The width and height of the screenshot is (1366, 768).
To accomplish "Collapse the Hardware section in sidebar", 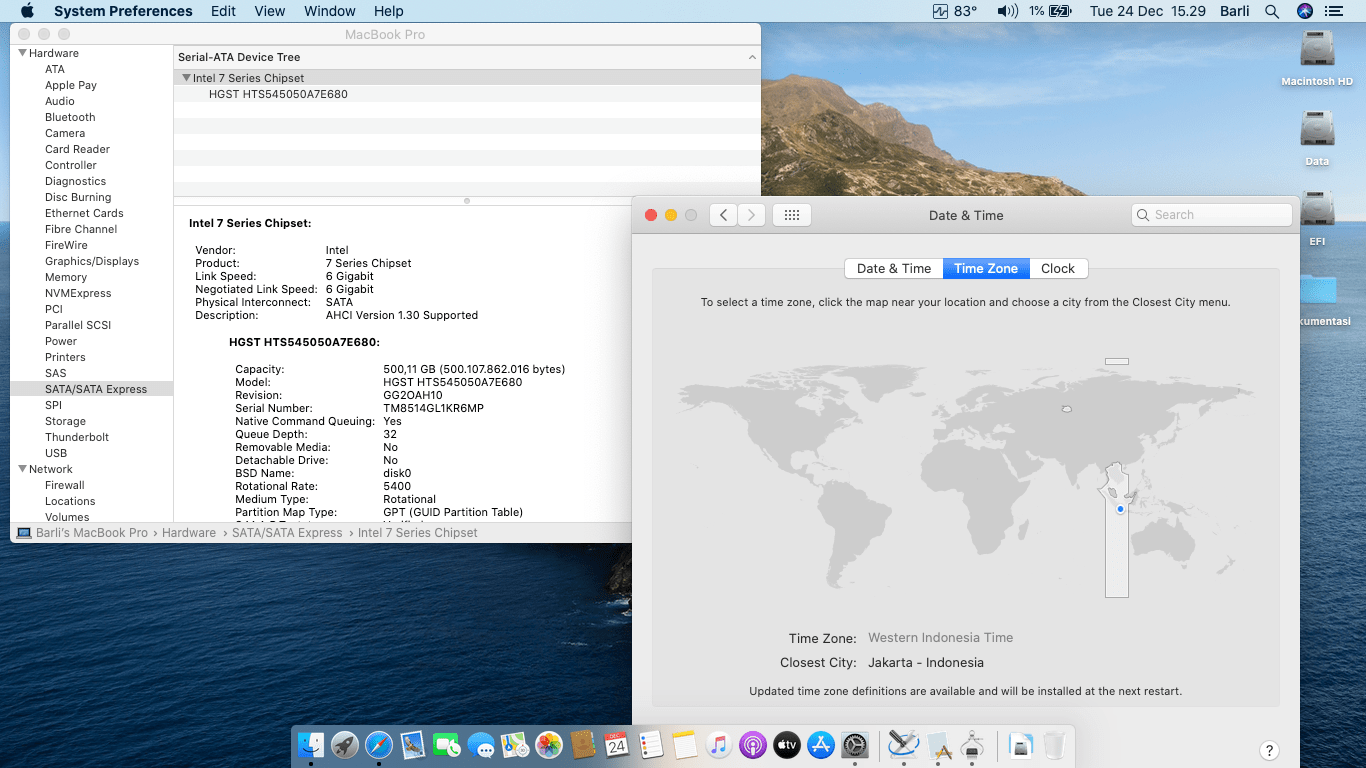I will [x=22, y=53].
